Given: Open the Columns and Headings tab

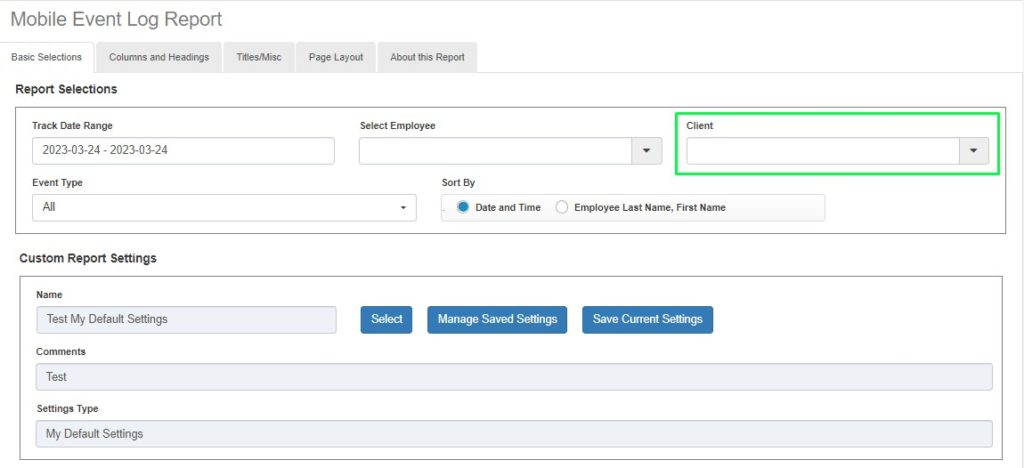Looking at the screenshot, I should point(159,57).
